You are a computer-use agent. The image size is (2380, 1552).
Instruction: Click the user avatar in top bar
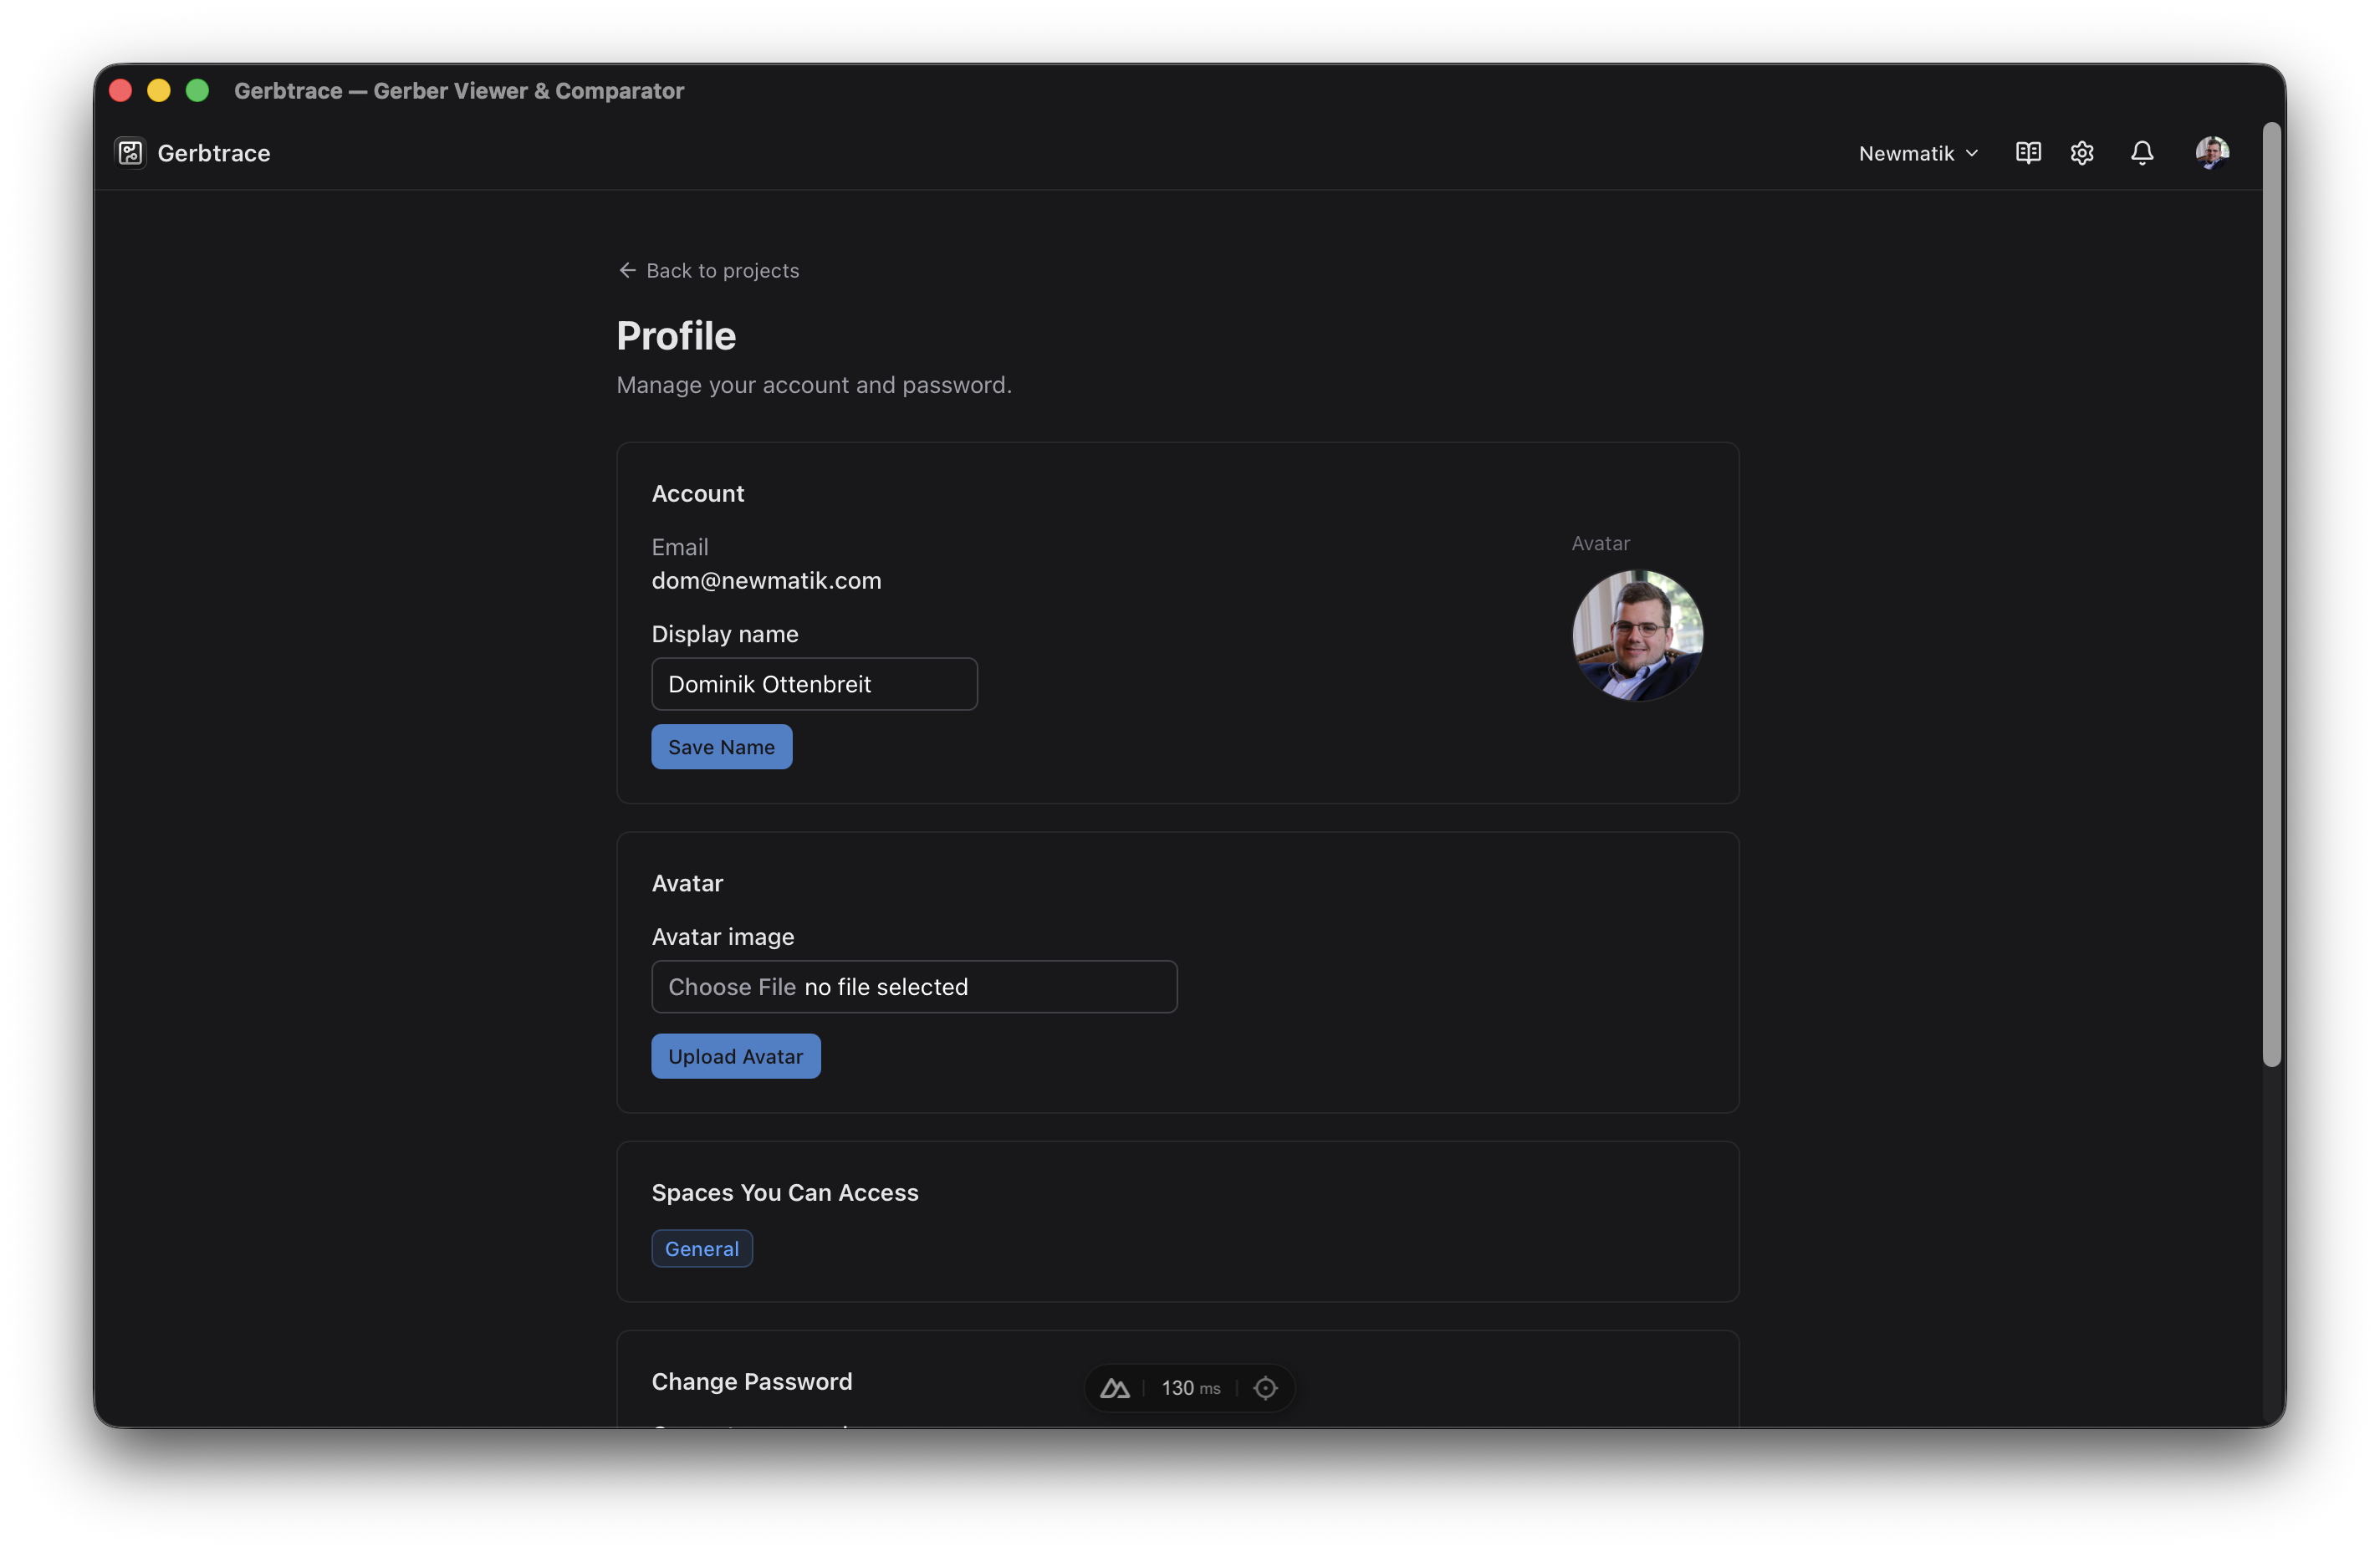(2212, 152)
